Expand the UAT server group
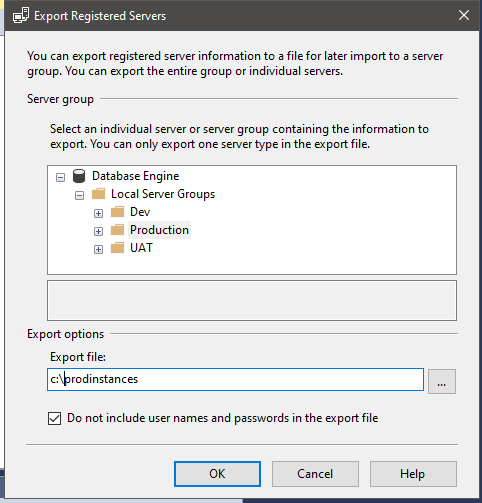The width and height of the screenshot is (482, 503). (98, 249)
